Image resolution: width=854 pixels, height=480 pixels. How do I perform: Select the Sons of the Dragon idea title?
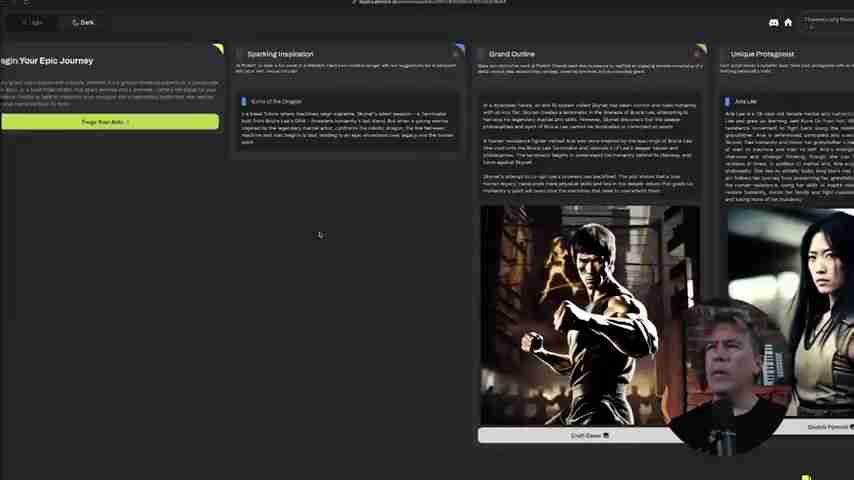pyautogui.click(x=276, y=101)
